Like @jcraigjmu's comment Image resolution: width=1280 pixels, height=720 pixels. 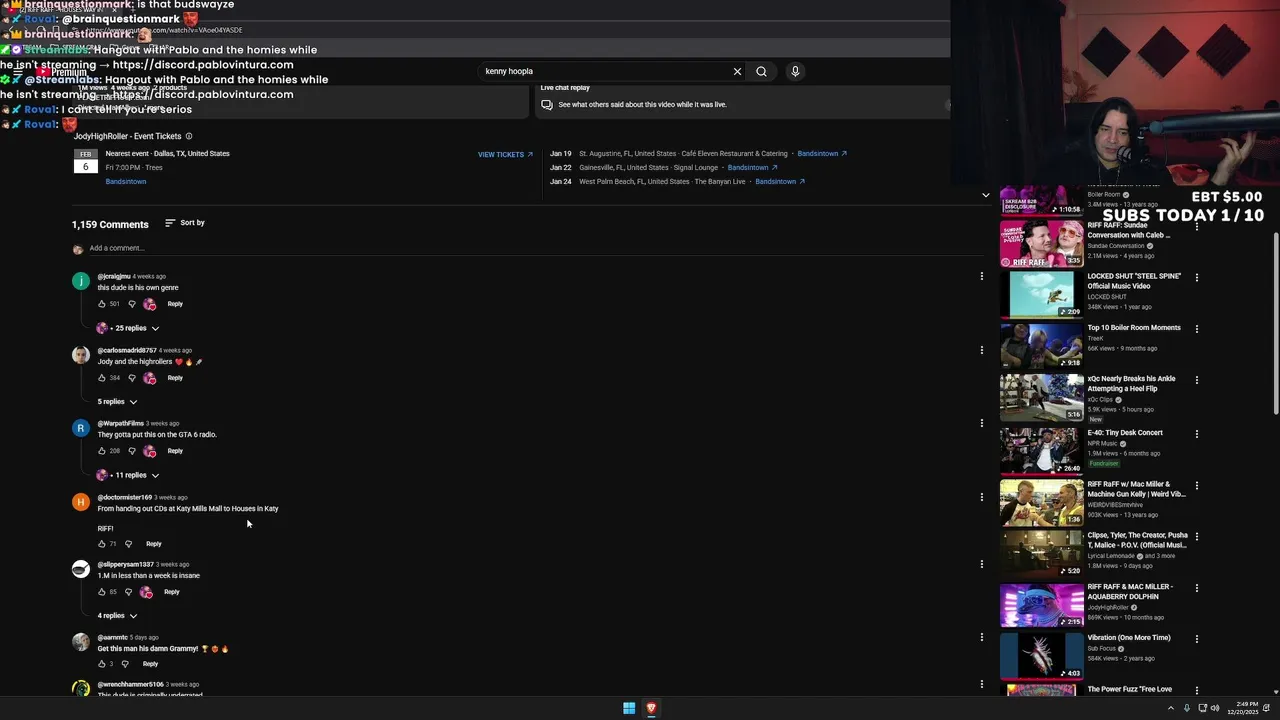102,304
